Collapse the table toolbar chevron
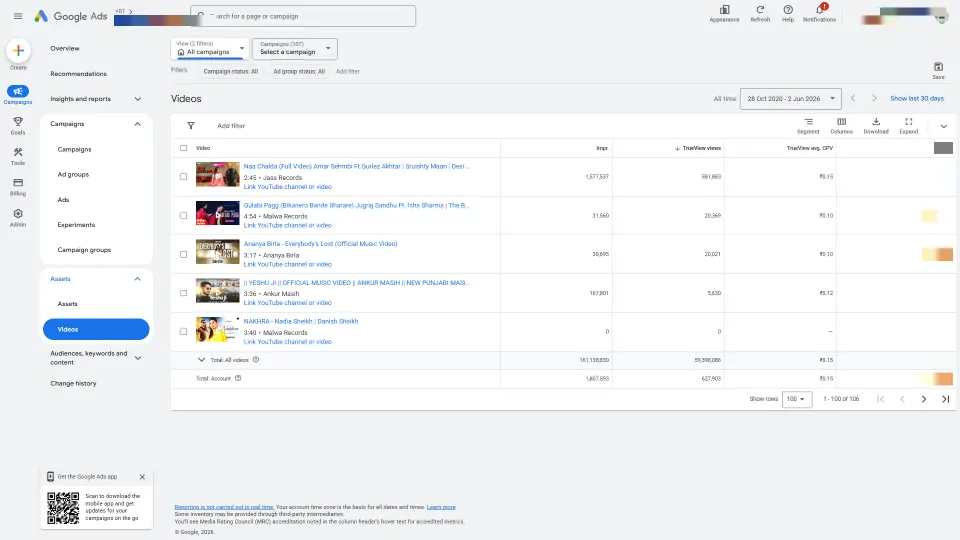 click(943, 126)
